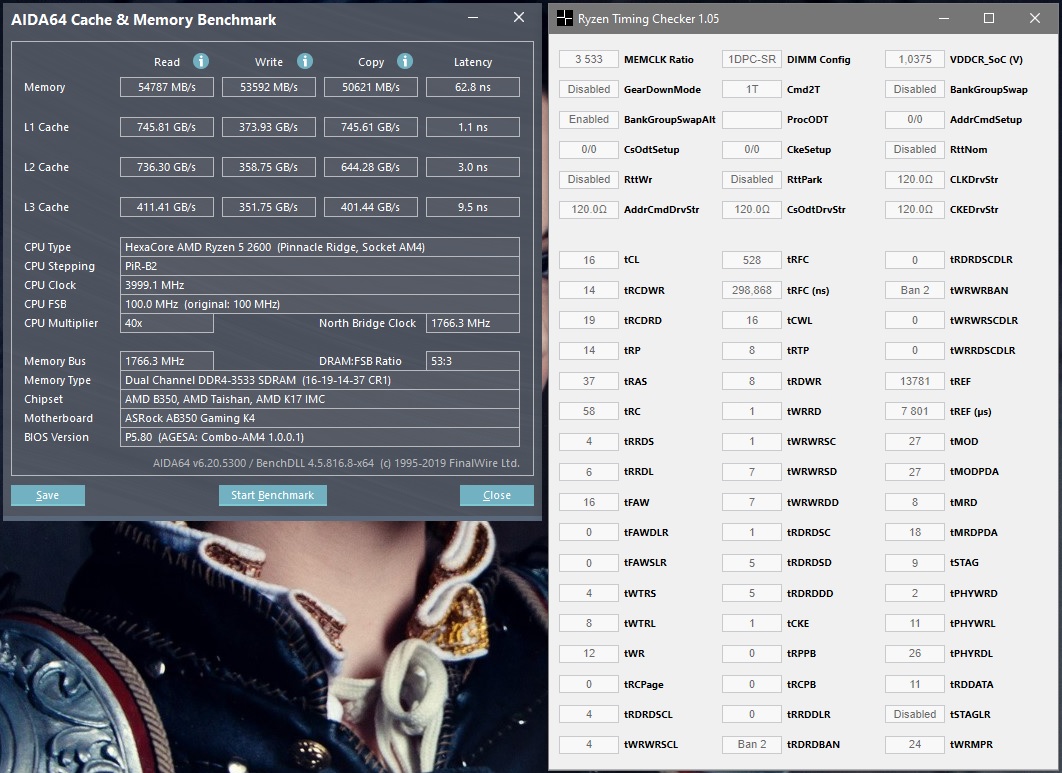This screenshot has height=773, width=1062.
Task: Click the tCWL value 16
Action: (752, 320)
